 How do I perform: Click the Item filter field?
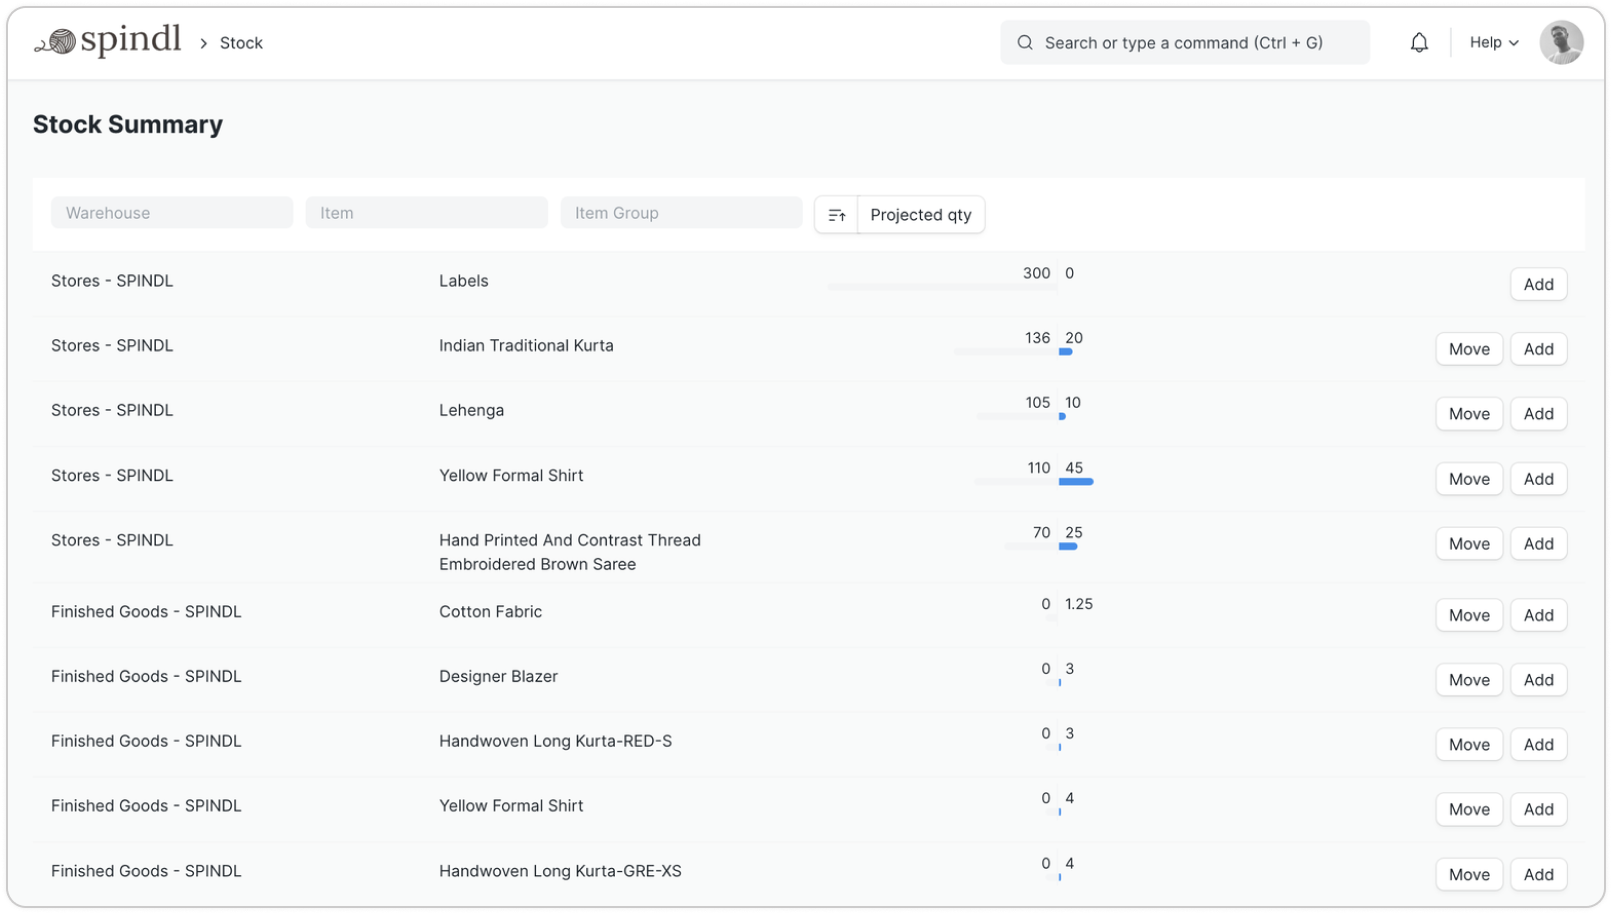426,213
